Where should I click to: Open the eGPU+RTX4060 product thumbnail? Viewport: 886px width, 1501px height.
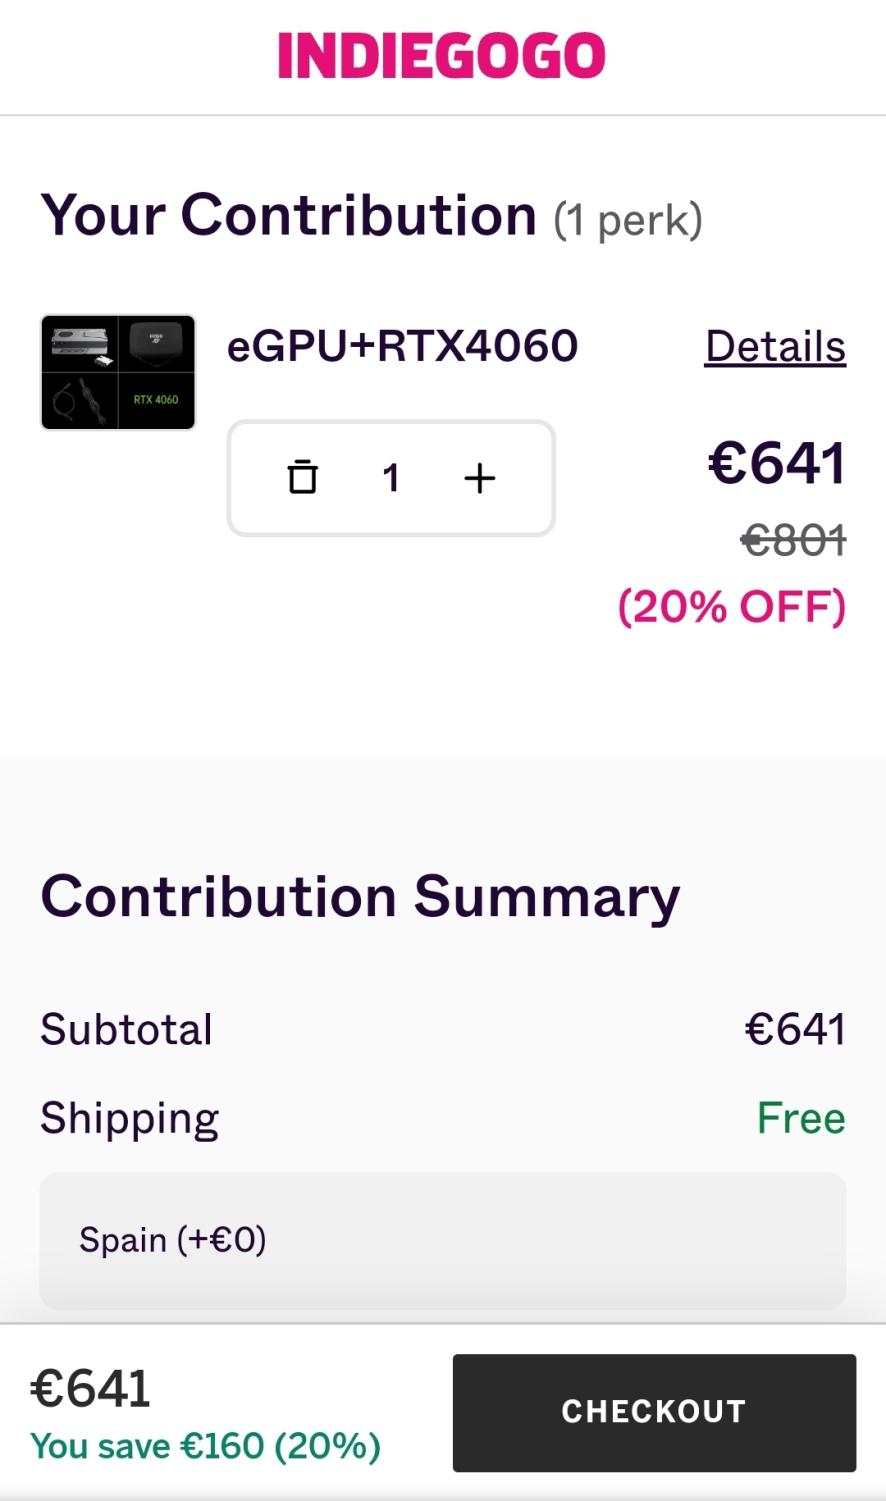pos(118,373)
